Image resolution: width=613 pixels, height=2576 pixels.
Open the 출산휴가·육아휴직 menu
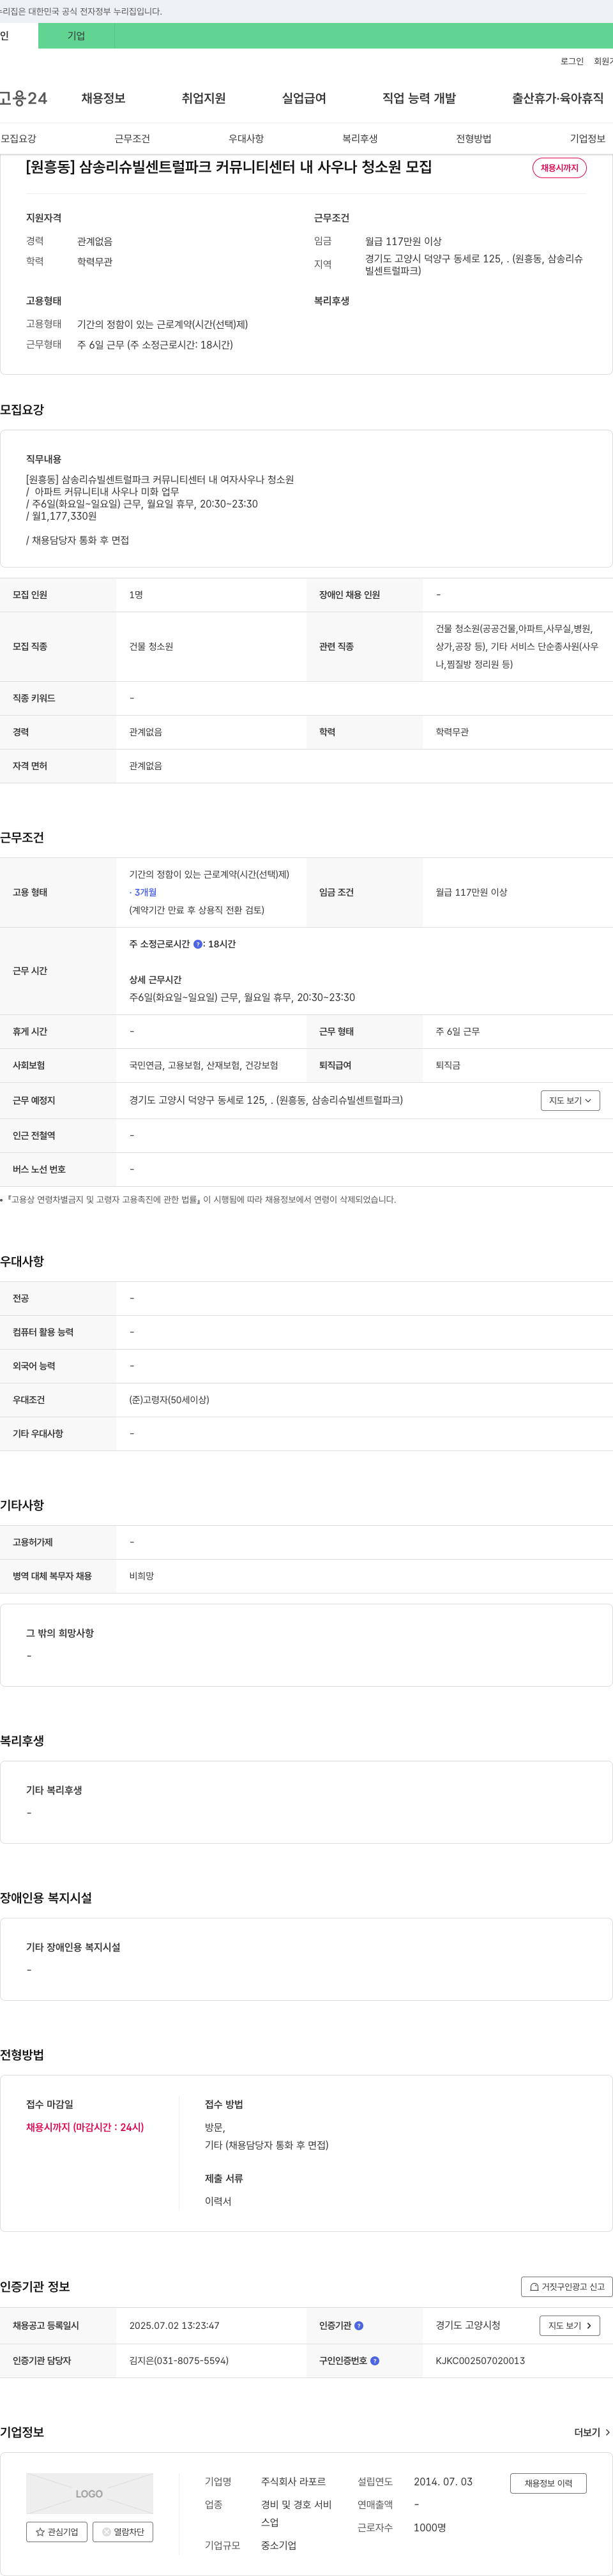click(x=558, y=98)
